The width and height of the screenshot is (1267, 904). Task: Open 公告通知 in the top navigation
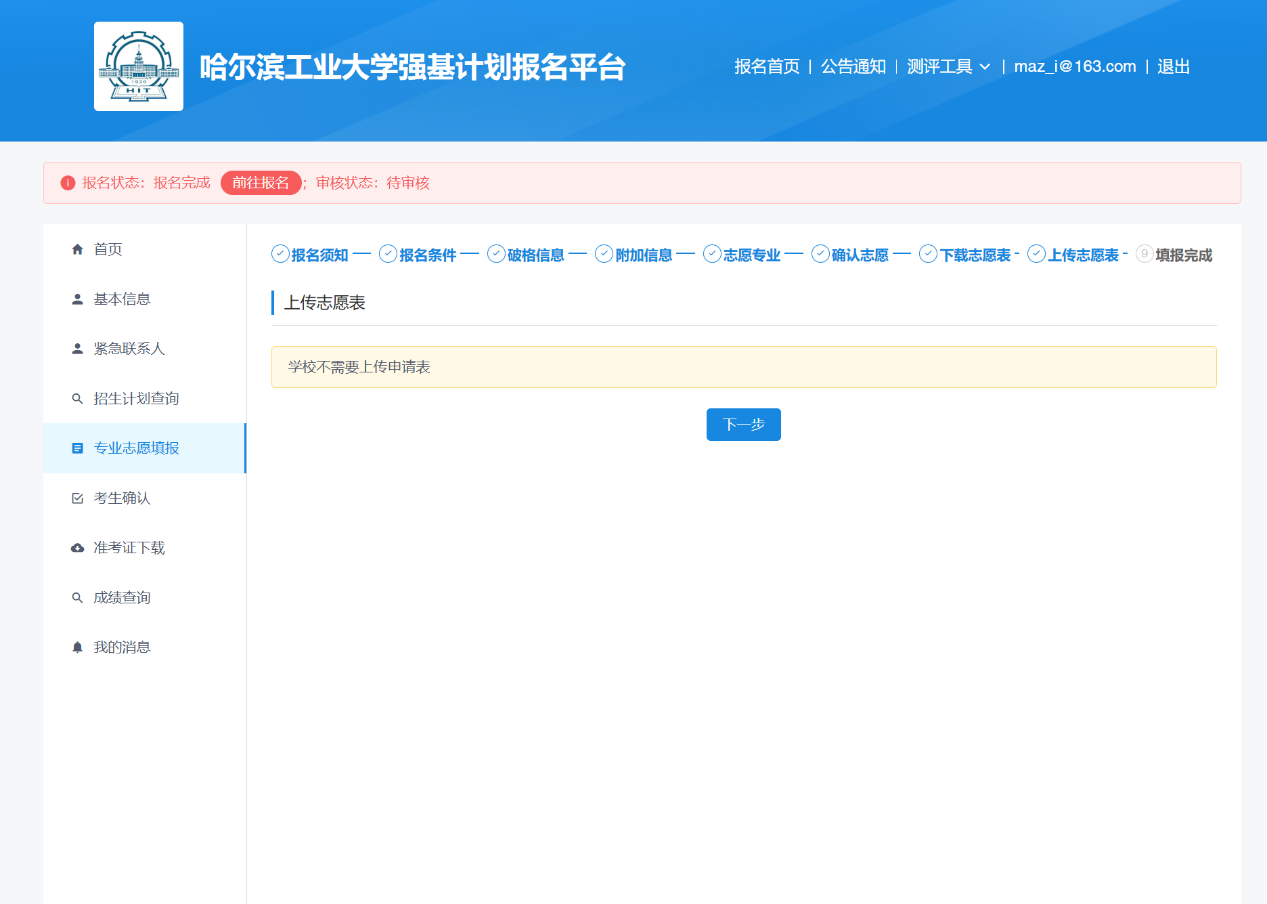coord(853,67)
